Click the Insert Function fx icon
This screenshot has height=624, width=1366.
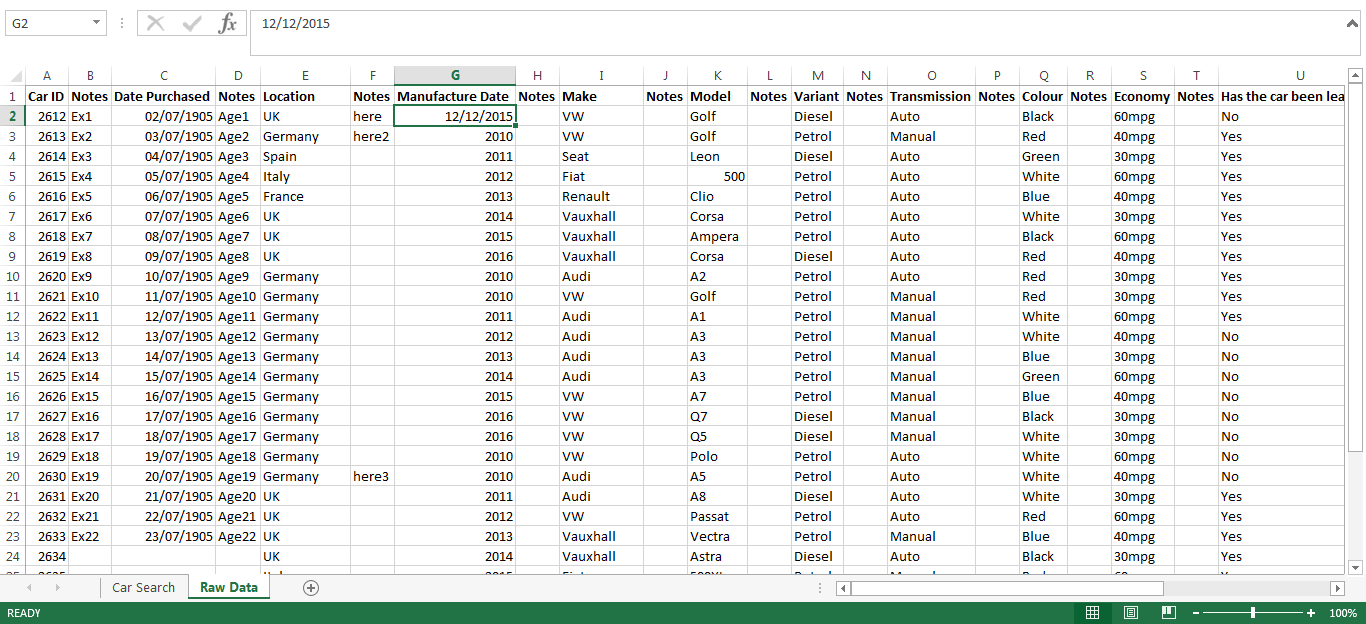(x=228, y=23)
